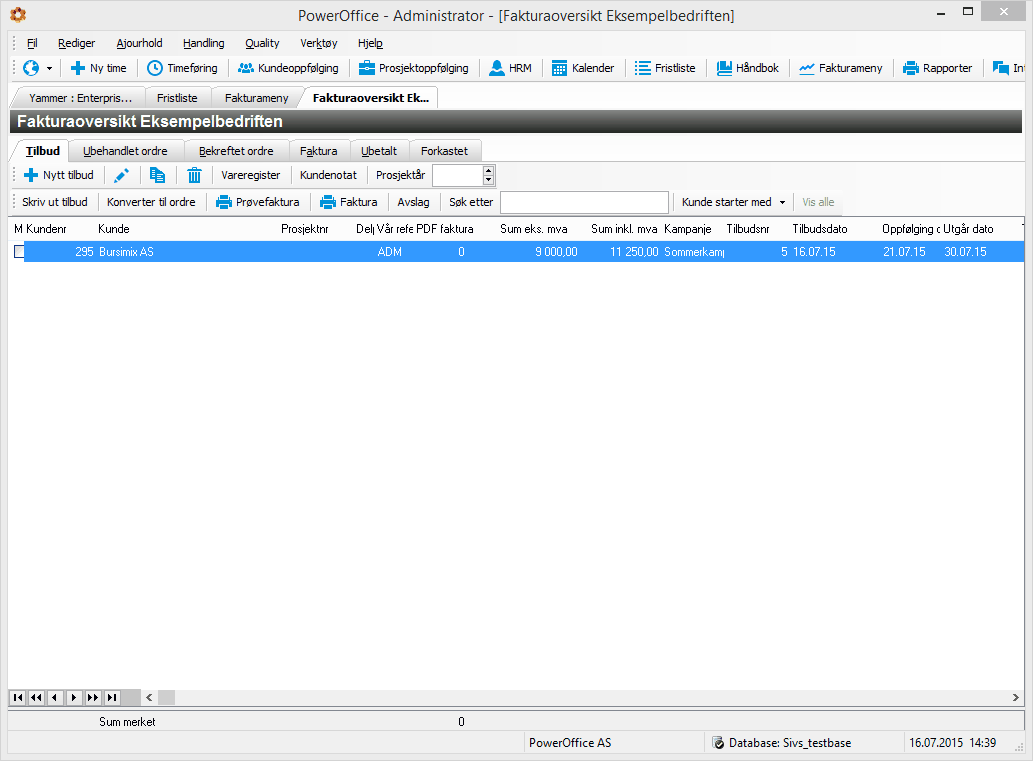The image size is (1033, 761).
Task: Select the Forkastet tab
Action: click(x=445, y=151)
